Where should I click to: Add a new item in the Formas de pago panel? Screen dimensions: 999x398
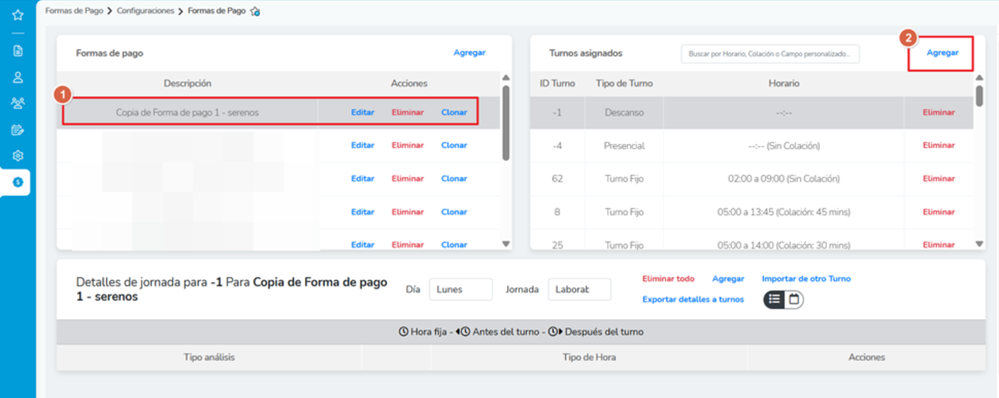[x=470, y=53]
